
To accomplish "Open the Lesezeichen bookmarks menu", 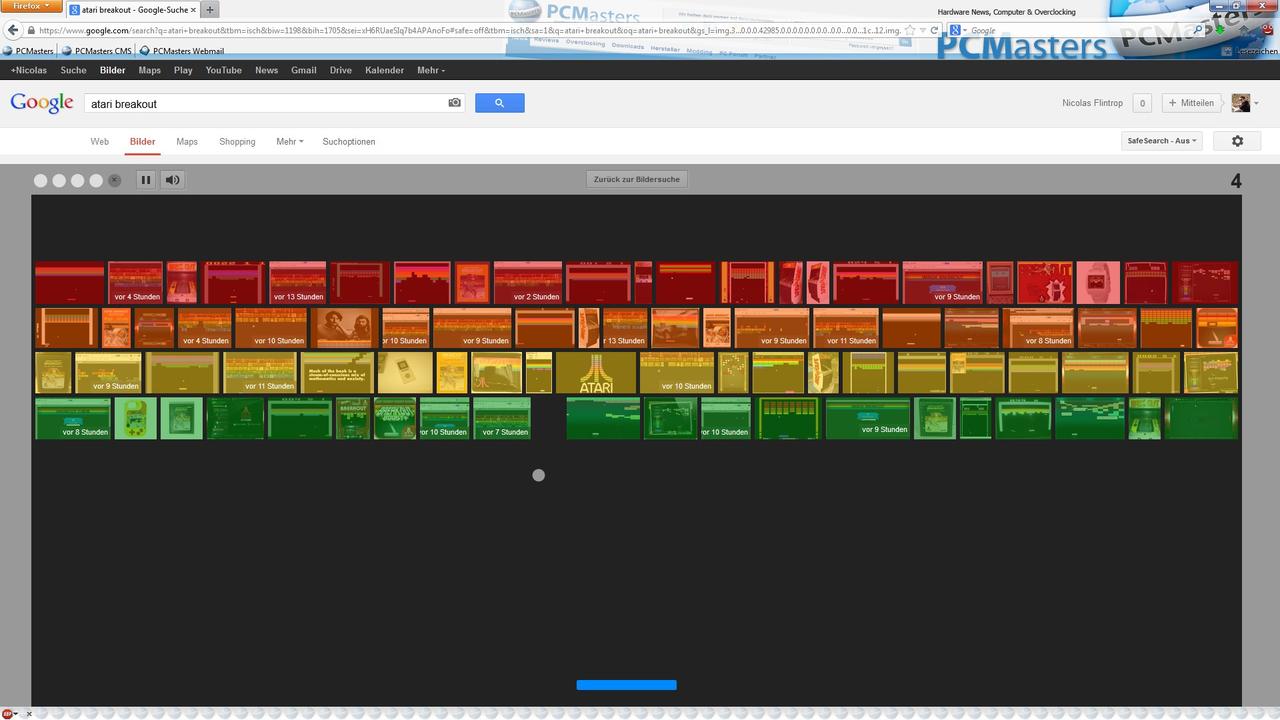I will pyautogui.click(x=1248, y=51).
